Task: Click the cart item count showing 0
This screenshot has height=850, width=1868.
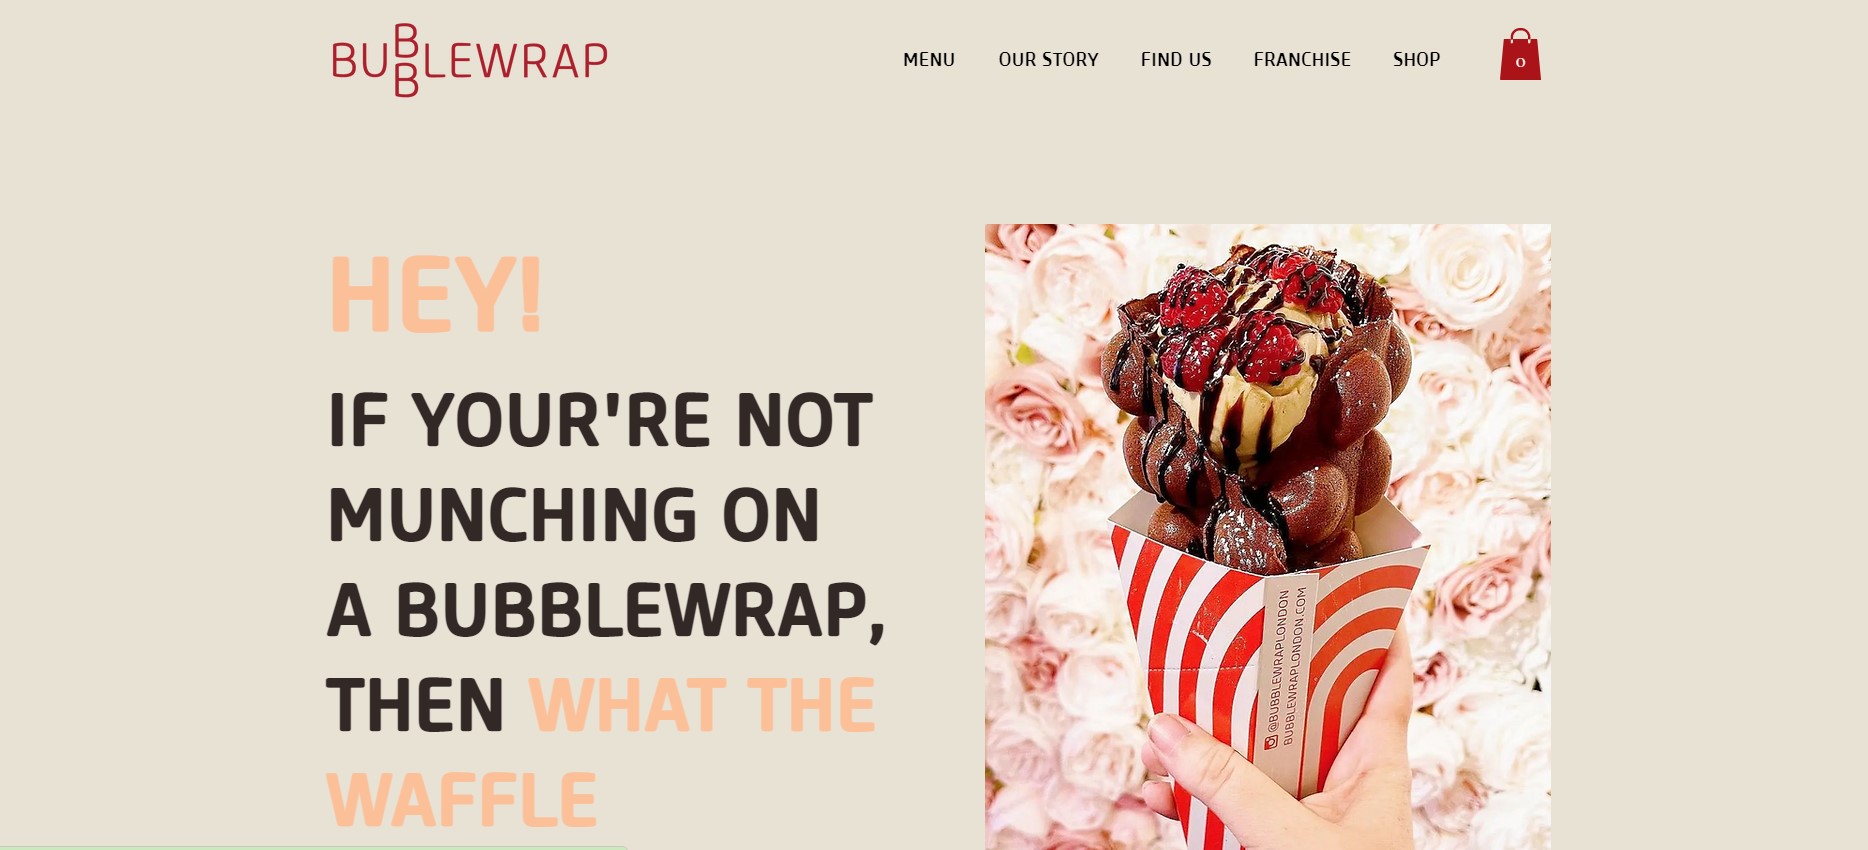Action: point(1520,62)
